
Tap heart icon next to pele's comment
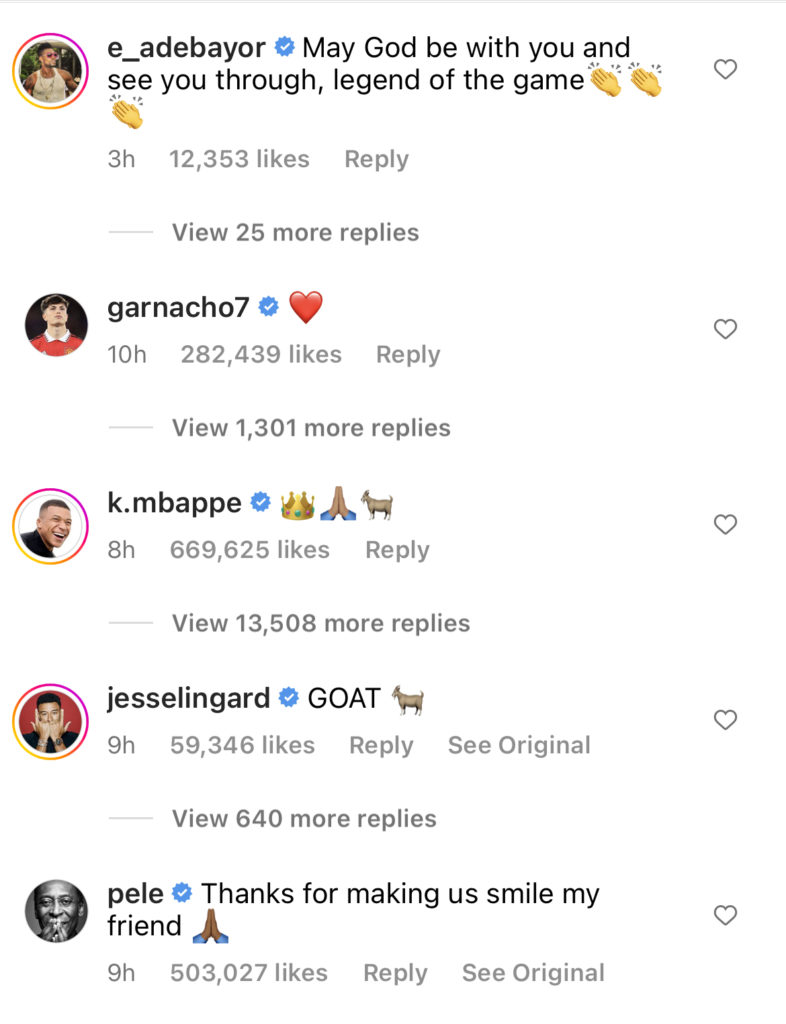tap(725, 915)
